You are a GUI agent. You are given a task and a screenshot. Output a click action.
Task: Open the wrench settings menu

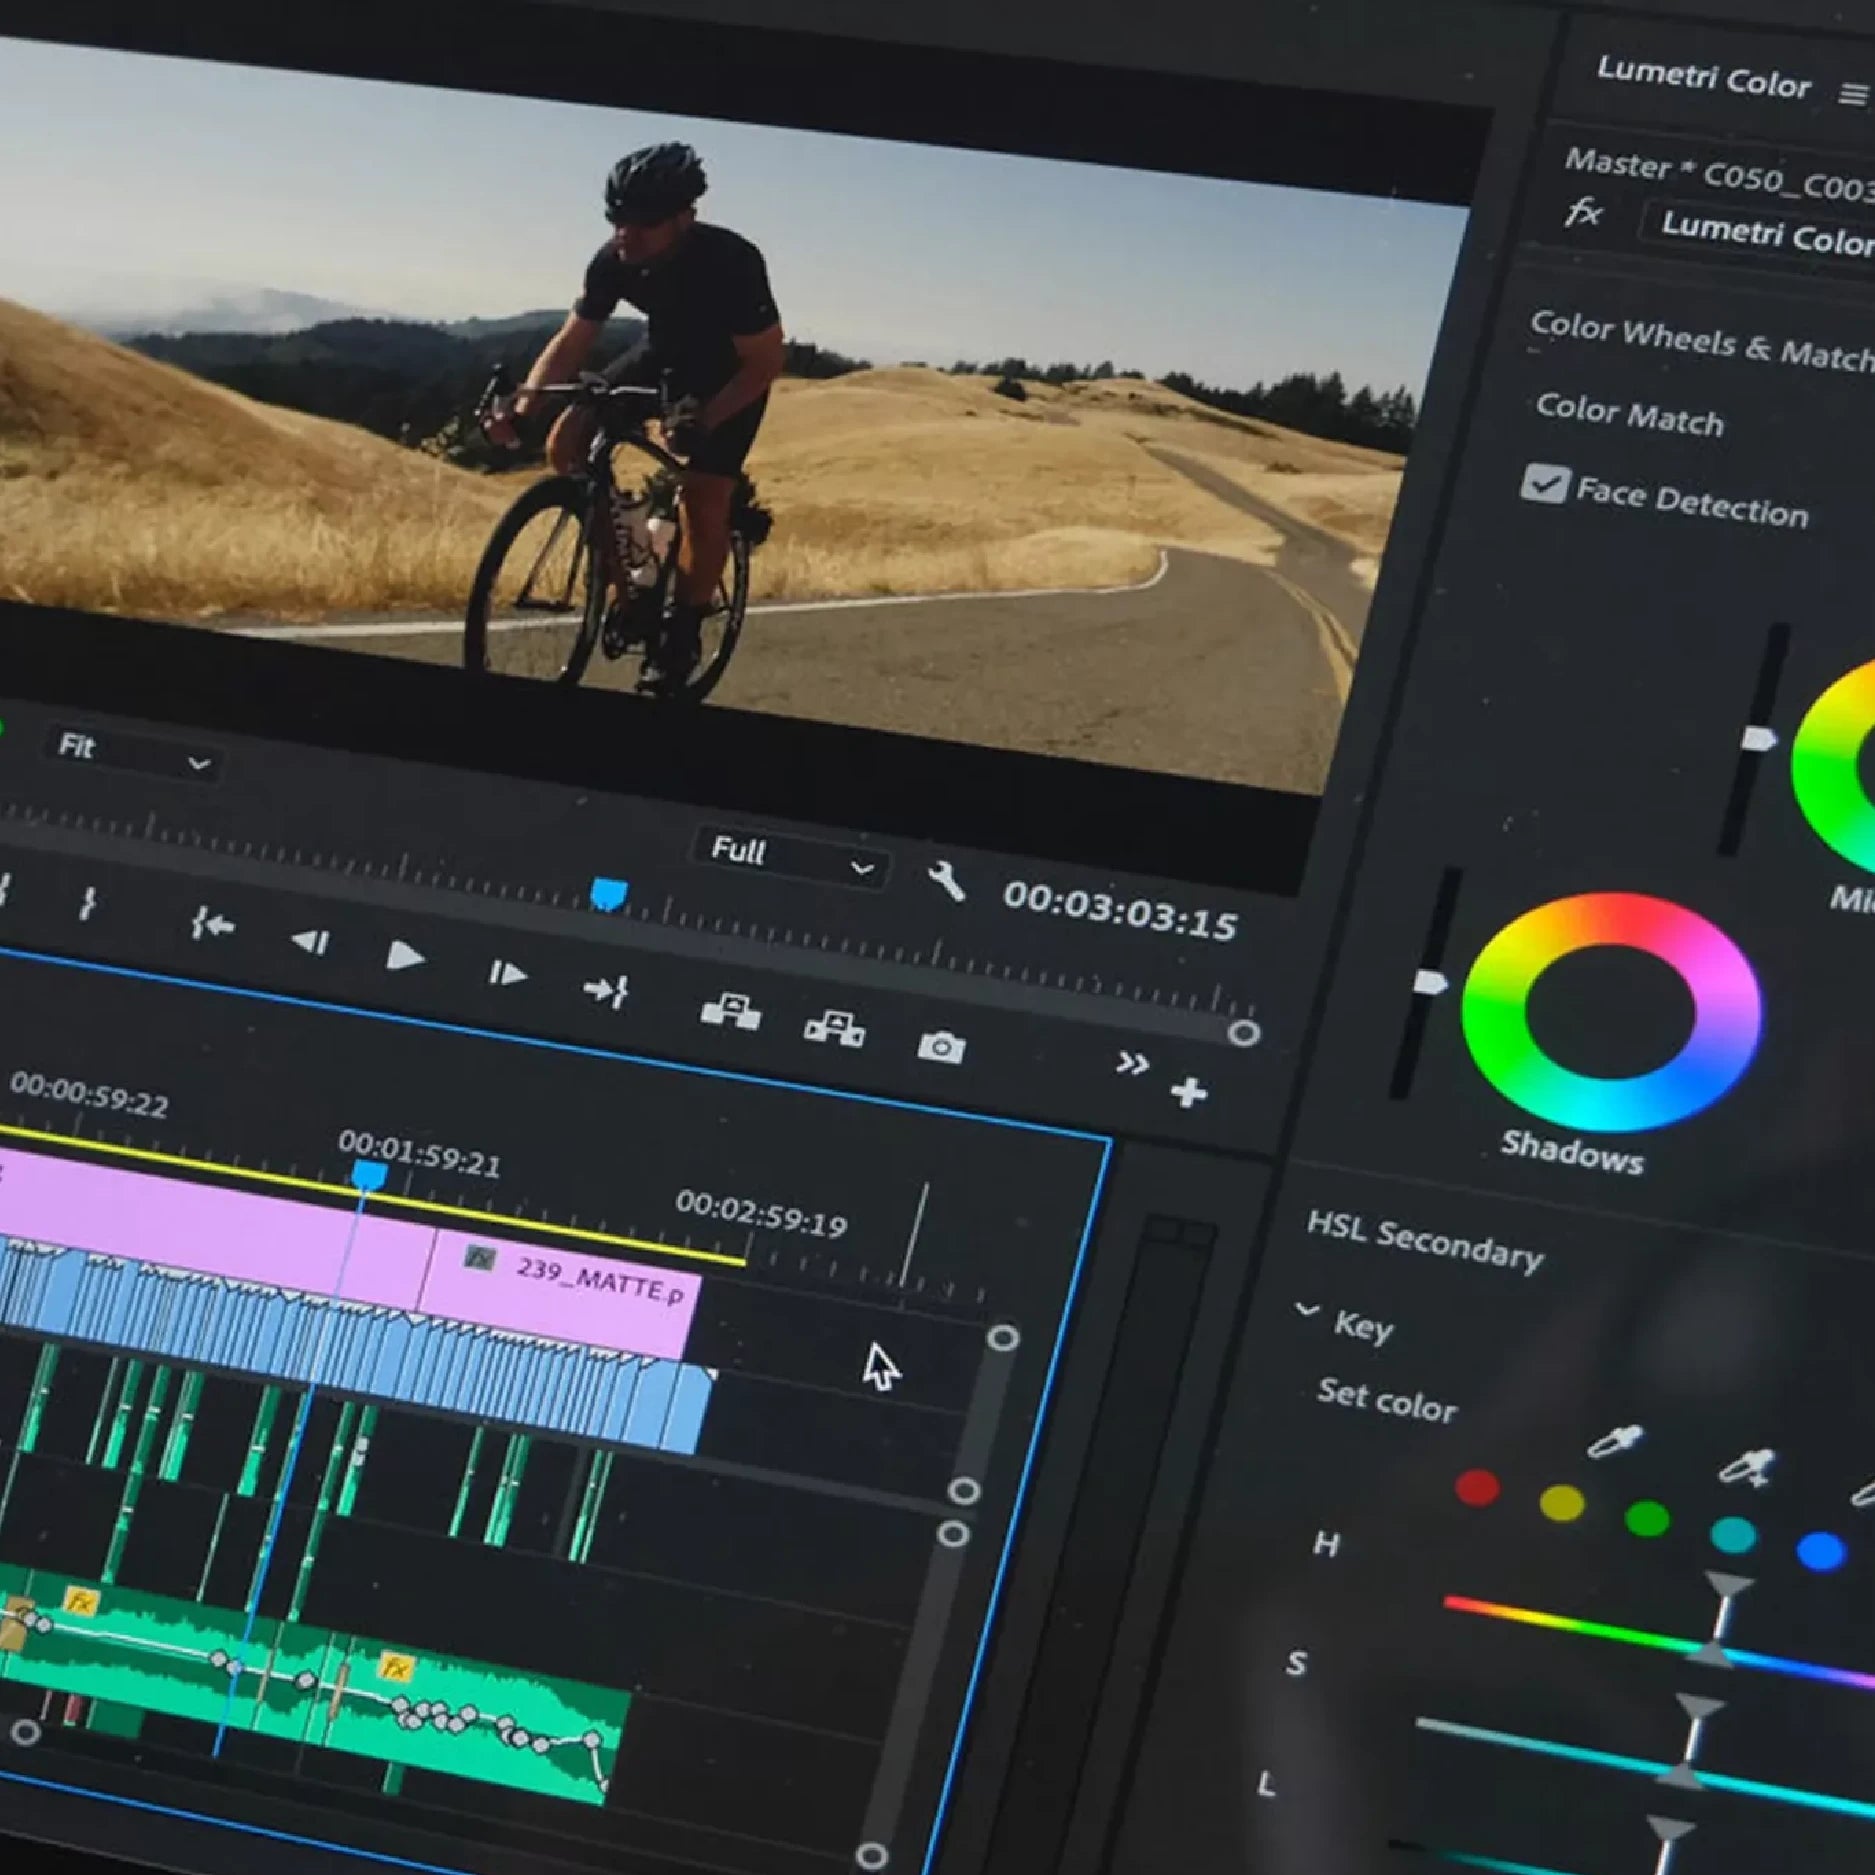pos(945,882)
